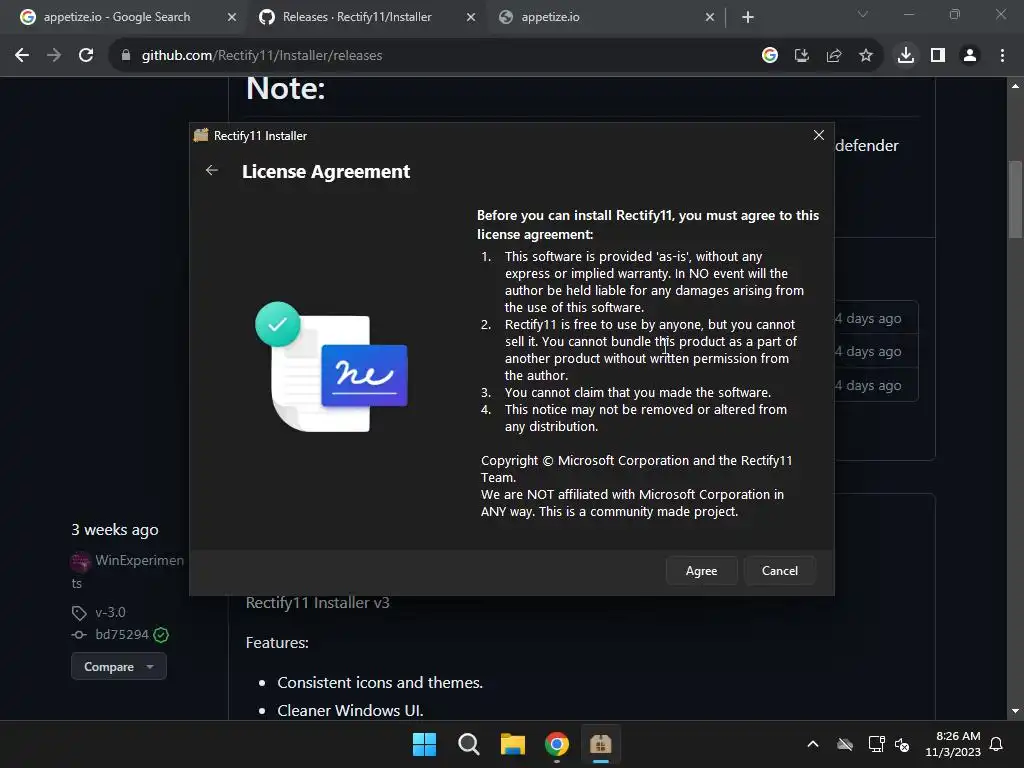This screenshot has height=768, width=1024.
Task: Click the signed document license illustration
Action: (331, 366)
